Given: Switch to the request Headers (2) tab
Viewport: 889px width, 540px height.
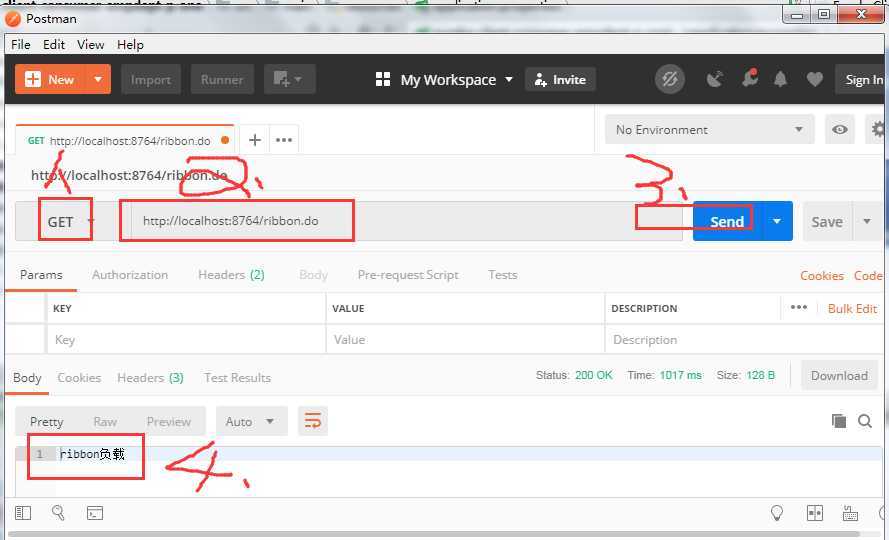Looking at the screenshot, I should point(231,275).
